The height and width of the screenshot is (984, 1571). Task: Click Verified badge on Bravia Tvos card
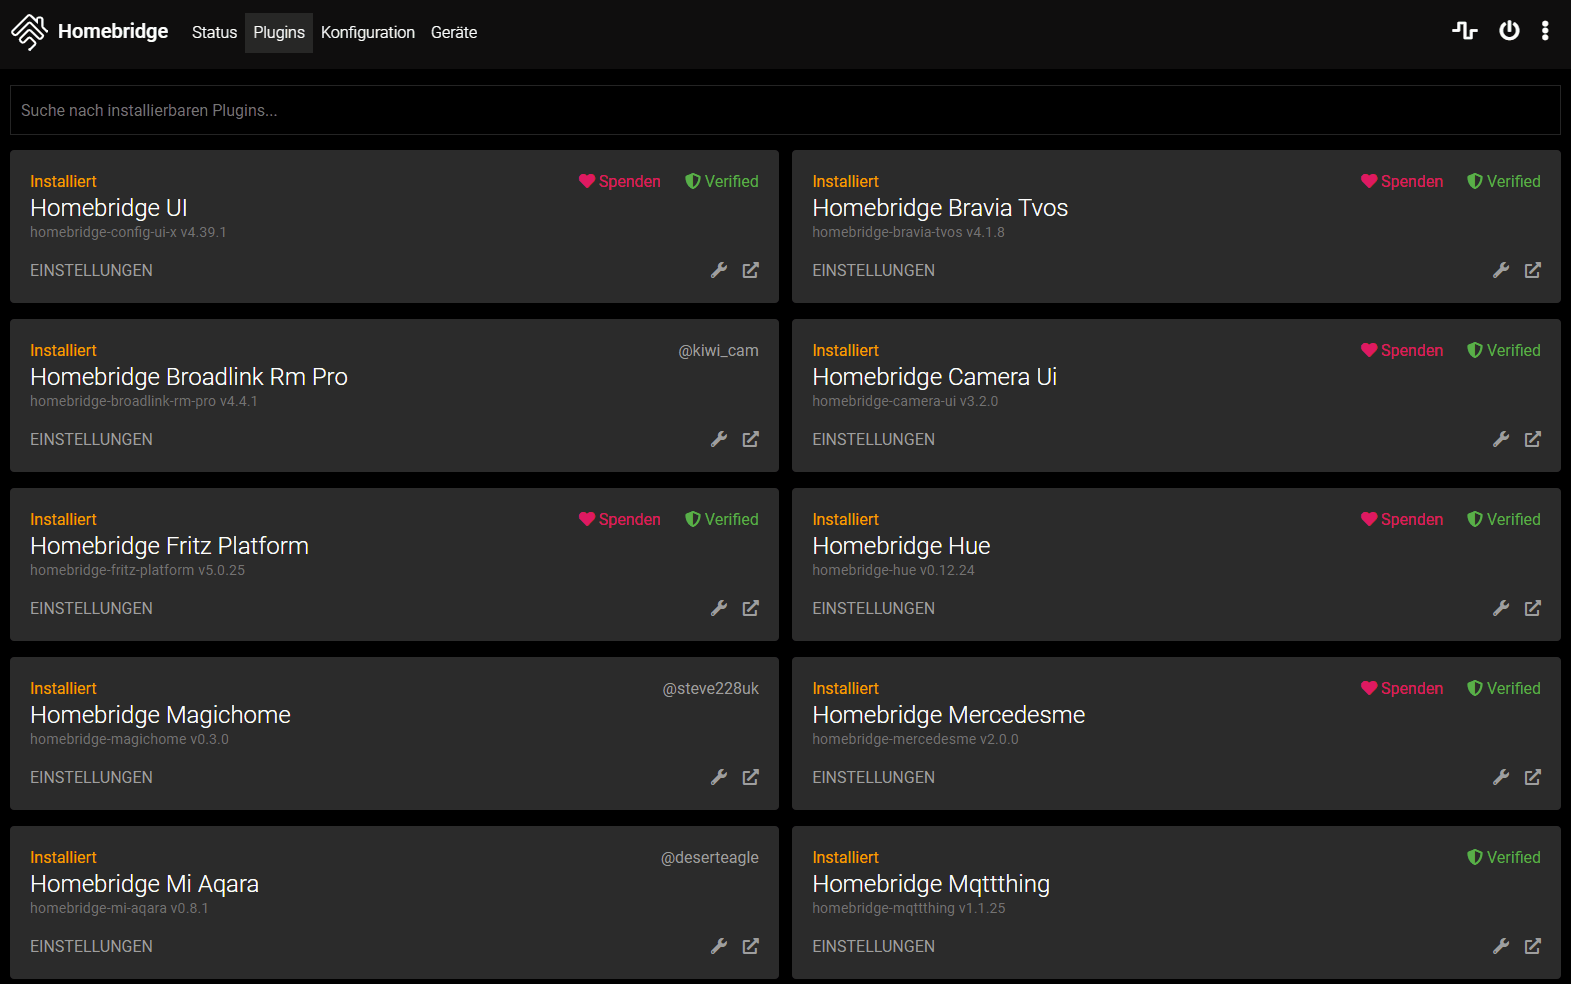pos(1503,181)
